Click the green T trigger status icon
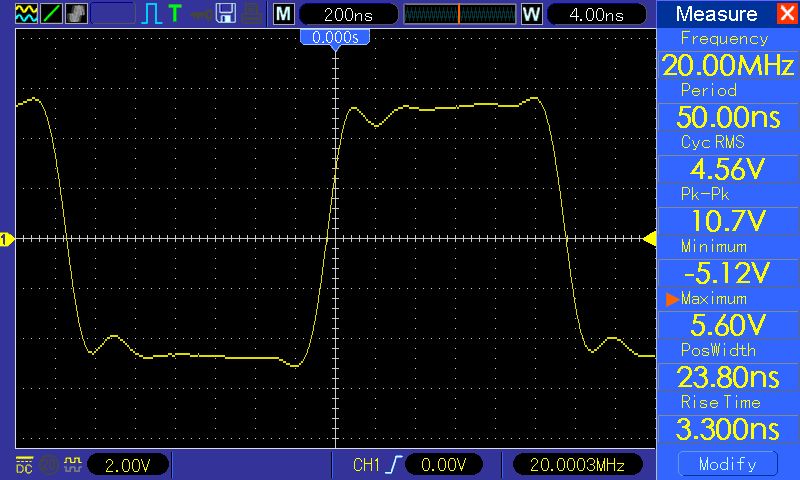Image resolution: width=800 pixels, height=480 pixels. [174, 14]
